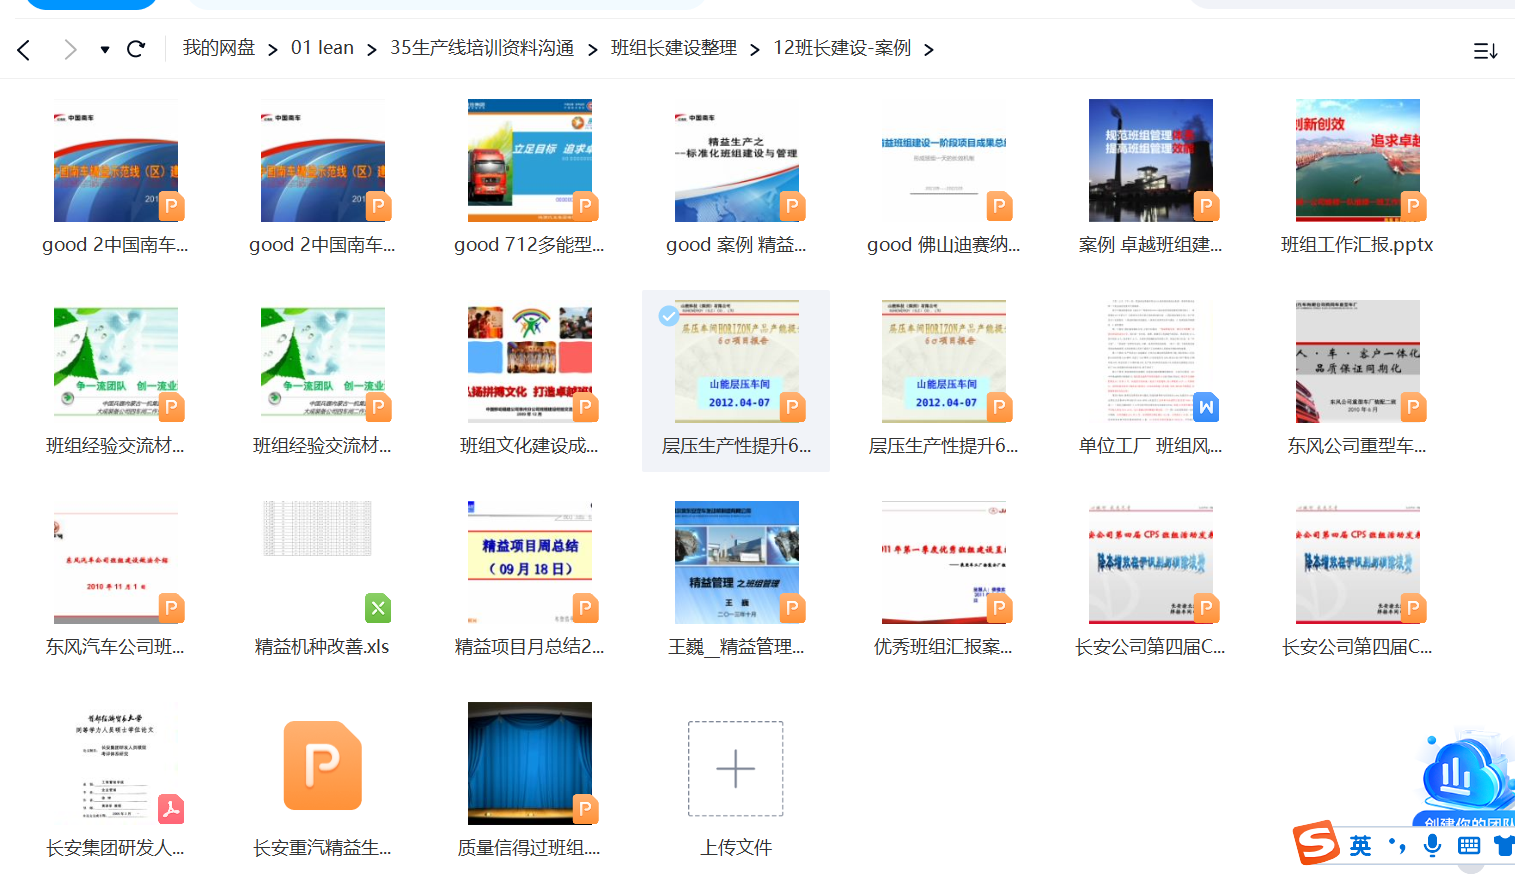Open the 精益机种改善.xls spreadsheet file
The height and width of the screenshot is (895, 1515).
click(x=322, y=562)
